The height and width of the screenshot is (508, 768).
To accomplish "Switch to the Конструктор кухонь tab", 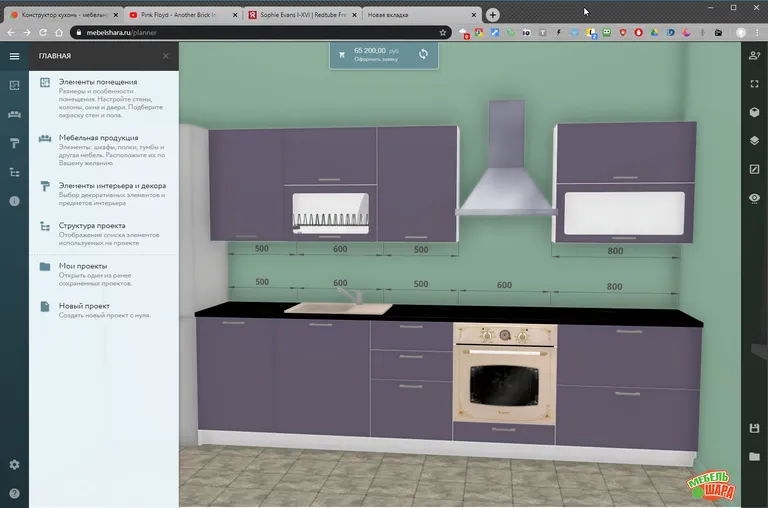I will click(x=63, y=15).
